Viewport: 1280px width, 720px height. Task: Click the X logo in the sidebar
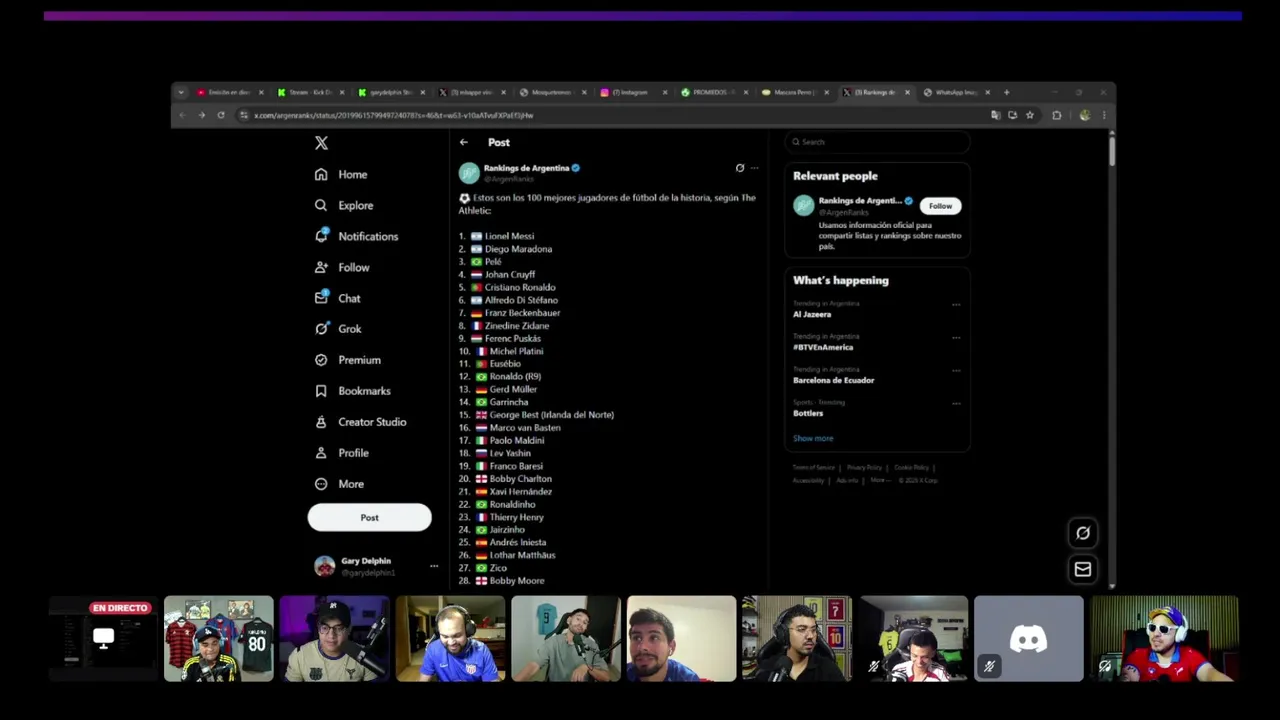click(321, 143)
